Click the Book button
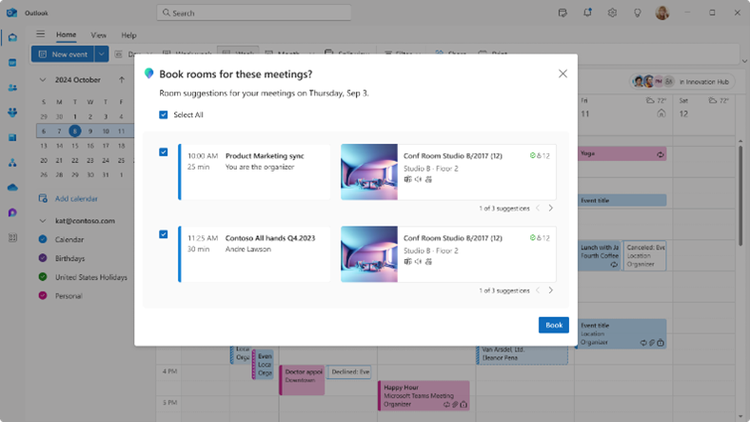Viewport: 750px width, 422px height. click(x=553, y=325)
